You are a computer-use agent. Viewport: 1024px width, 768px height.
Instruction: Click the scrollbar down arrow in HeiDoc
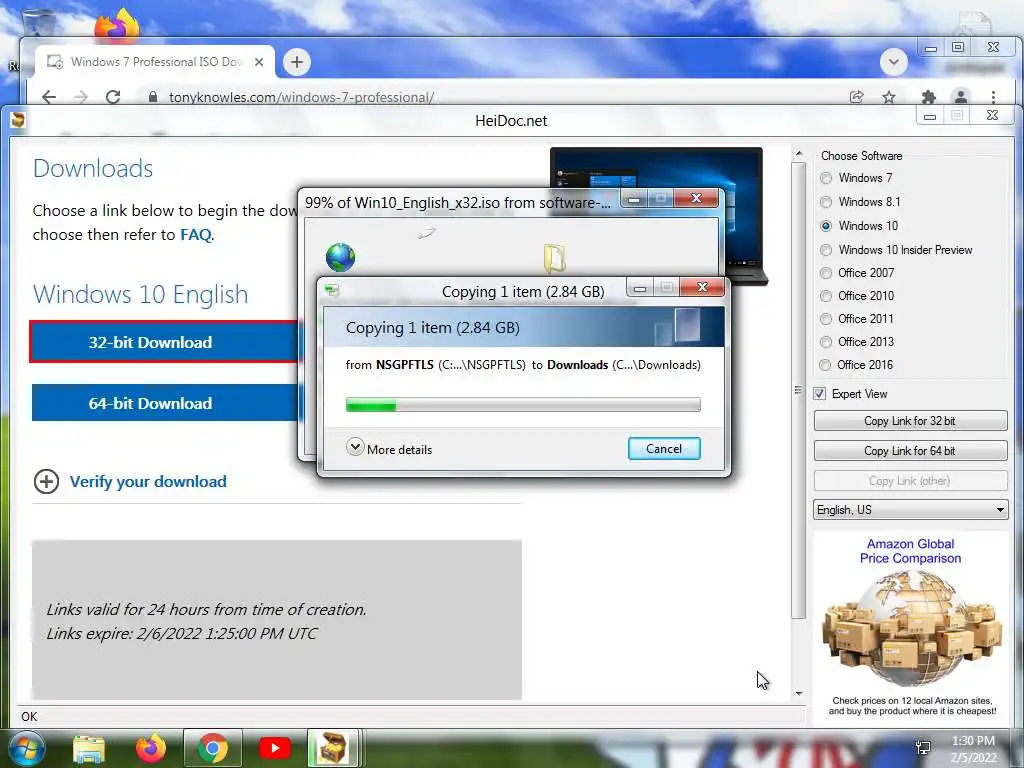pyautogui.click(x=799, y=694)
